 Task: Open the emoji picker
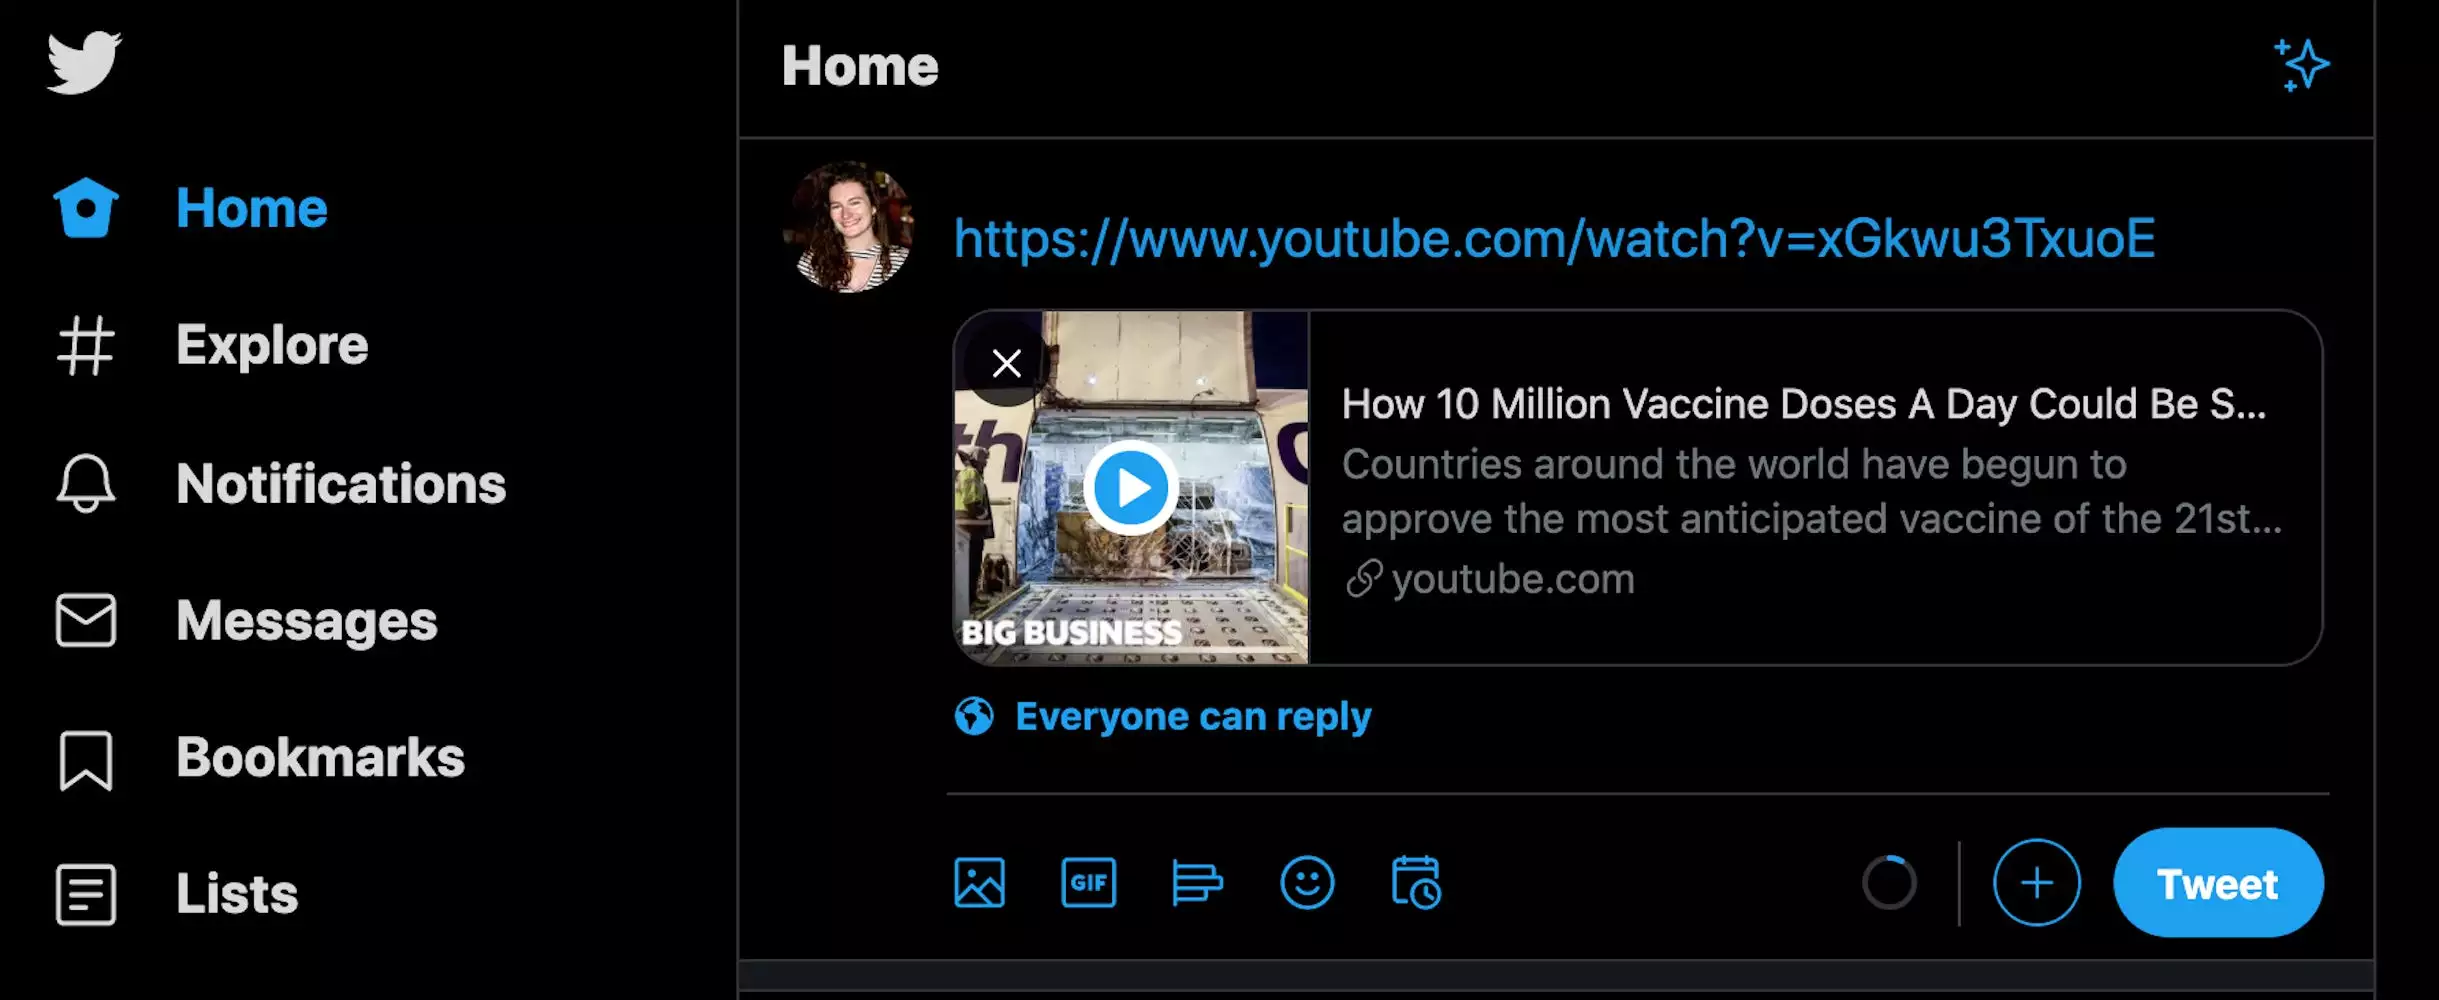(x=1307, y=883)
